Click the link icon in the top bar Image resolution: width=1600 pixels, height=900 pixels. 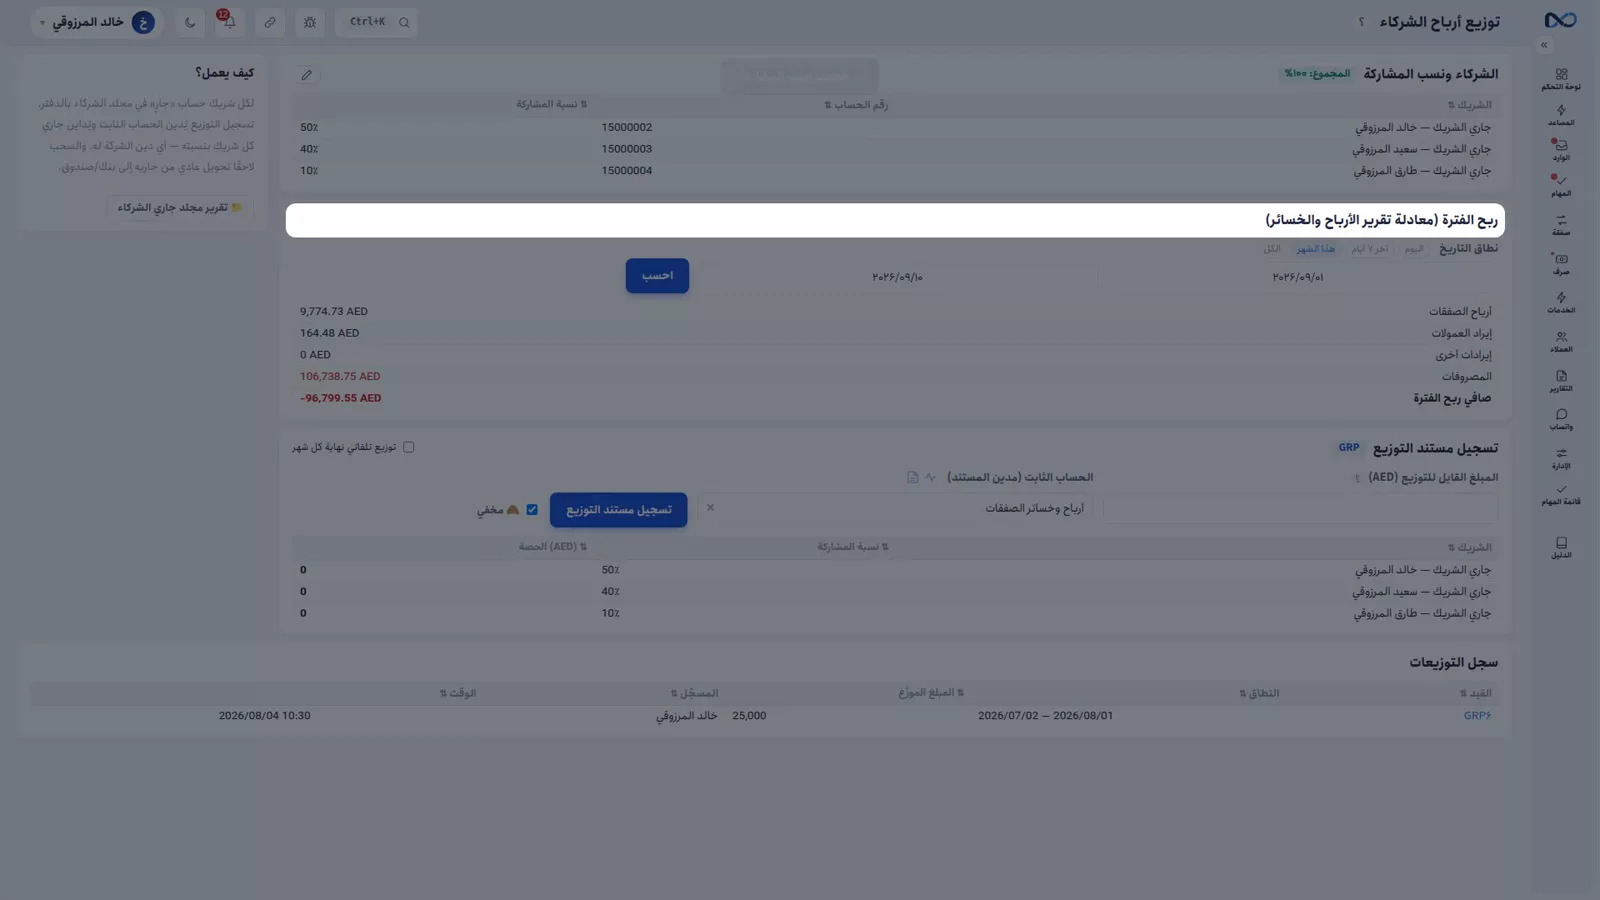tap(270, 22)
